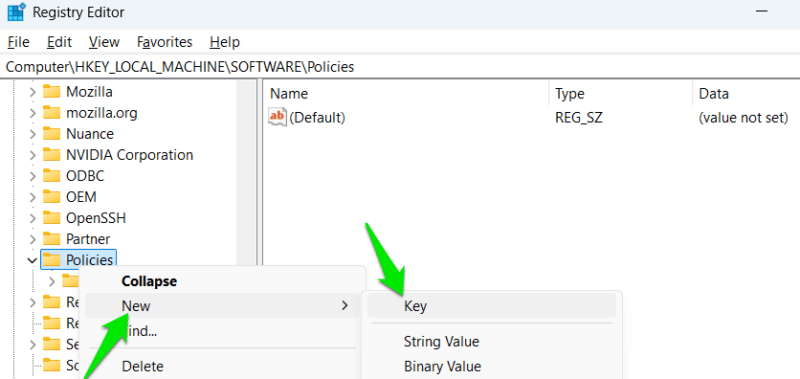Create a new Binary Value

[491, 366]
